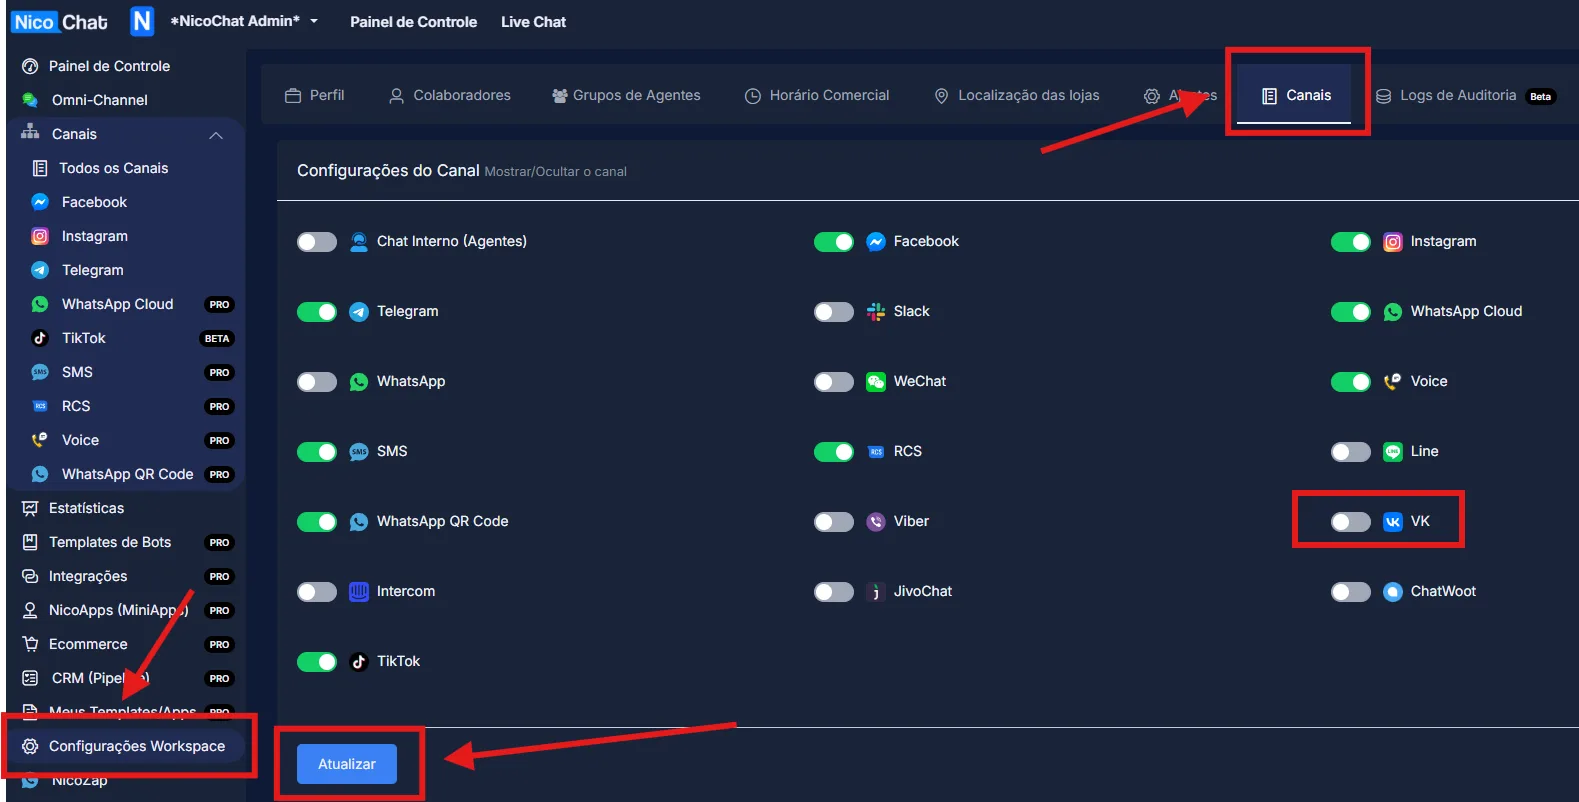The width and height of the screenshot is (1579, 802).
Task: Turn on the Intercom channel toggle
Action: tap(317, 592)
